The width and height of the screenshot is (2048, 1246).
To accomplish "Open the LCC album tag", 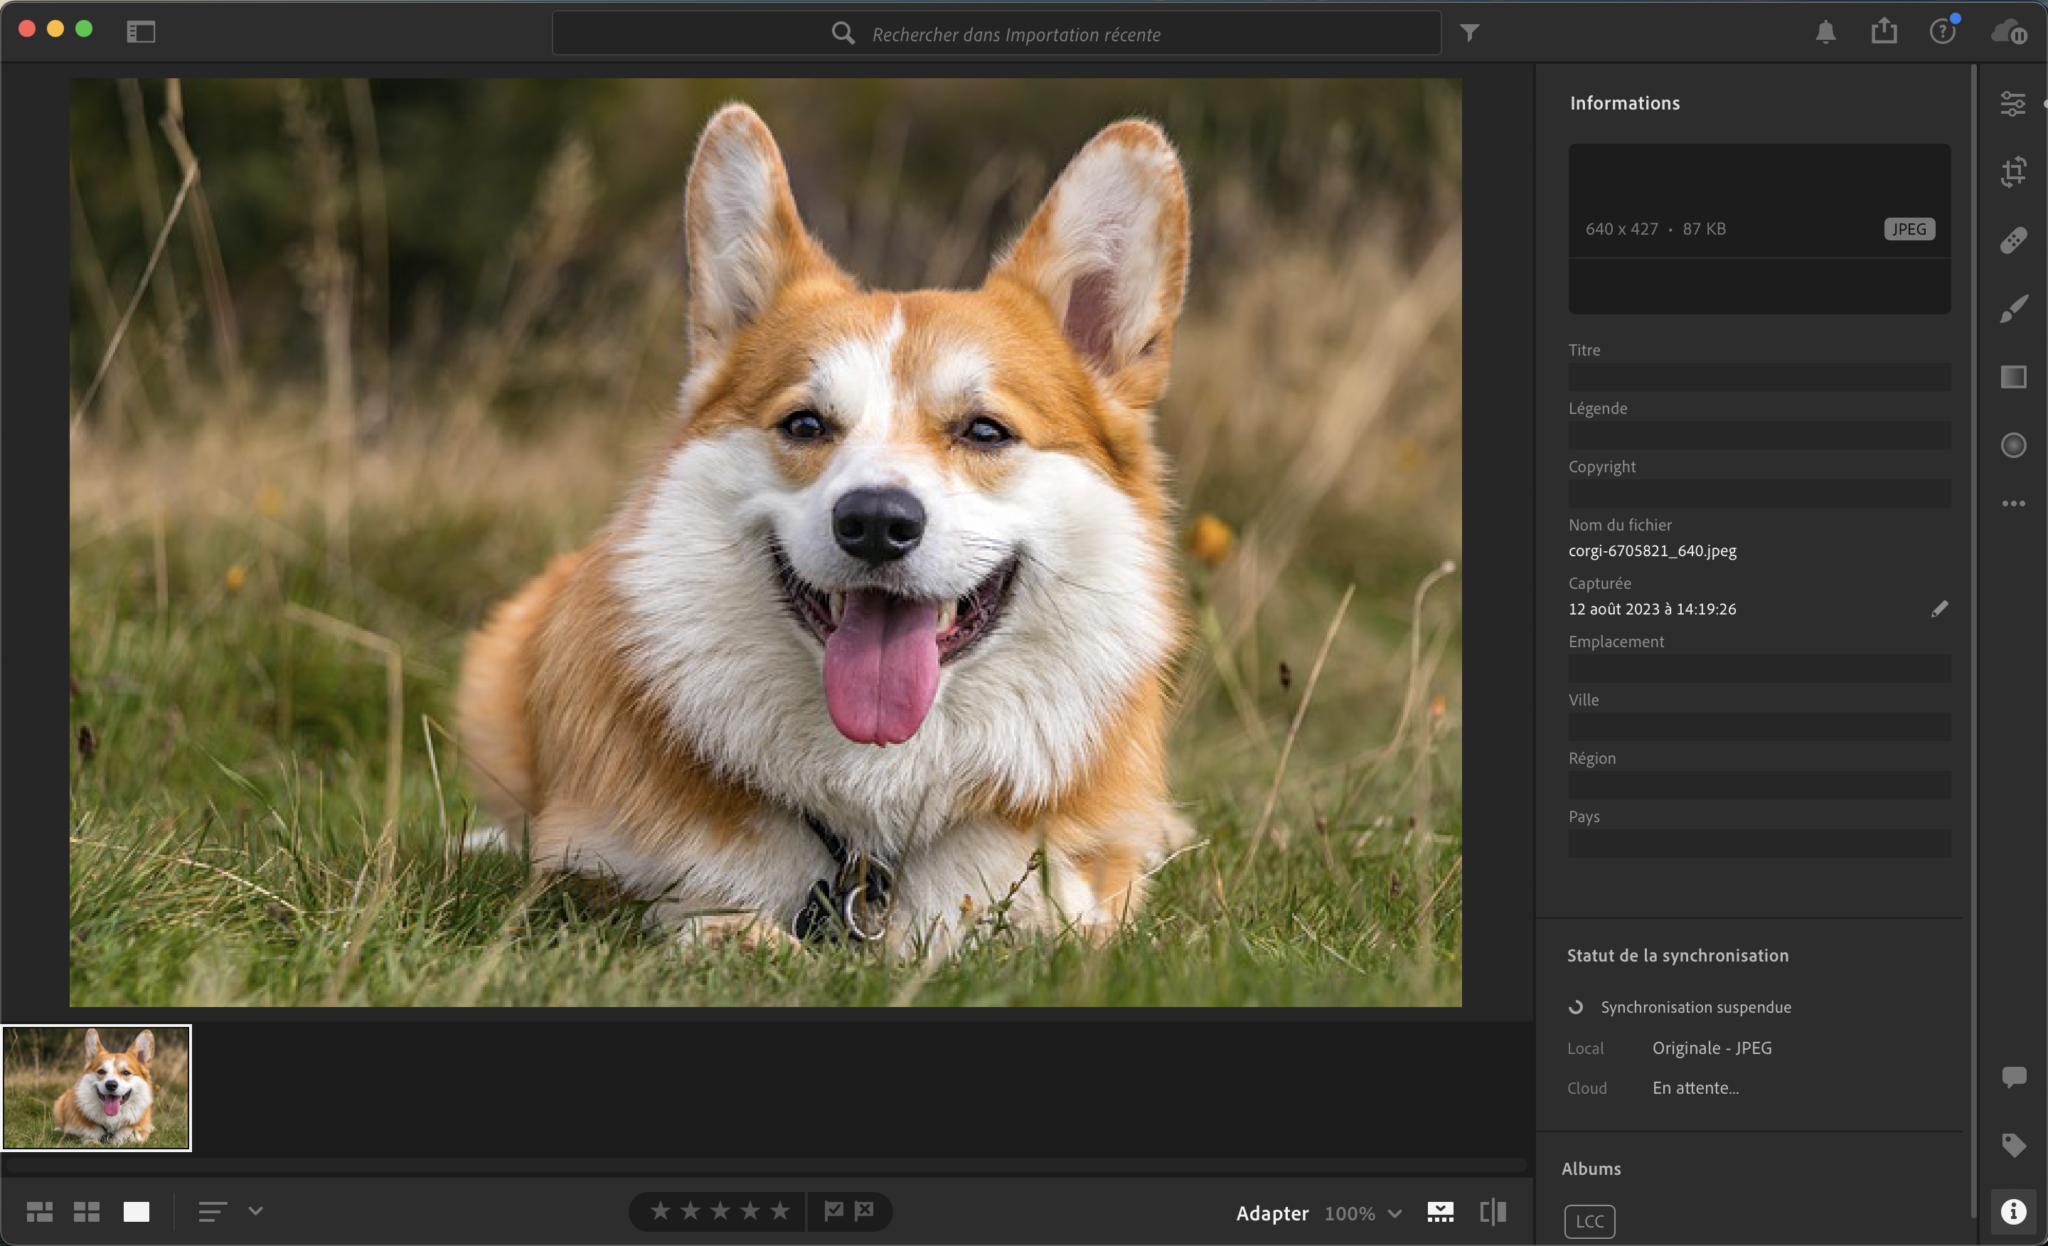I will tap(1589, 1221).
